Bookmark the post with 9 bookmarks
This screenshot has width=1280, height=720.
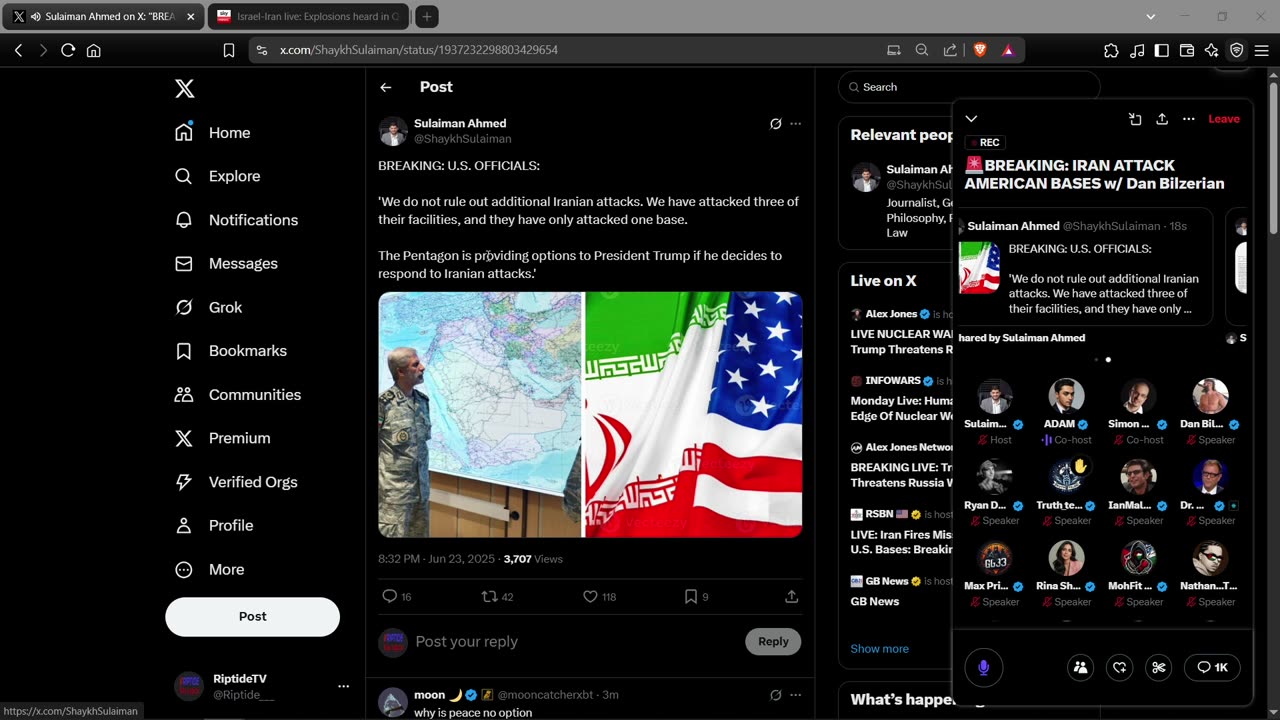696,596
